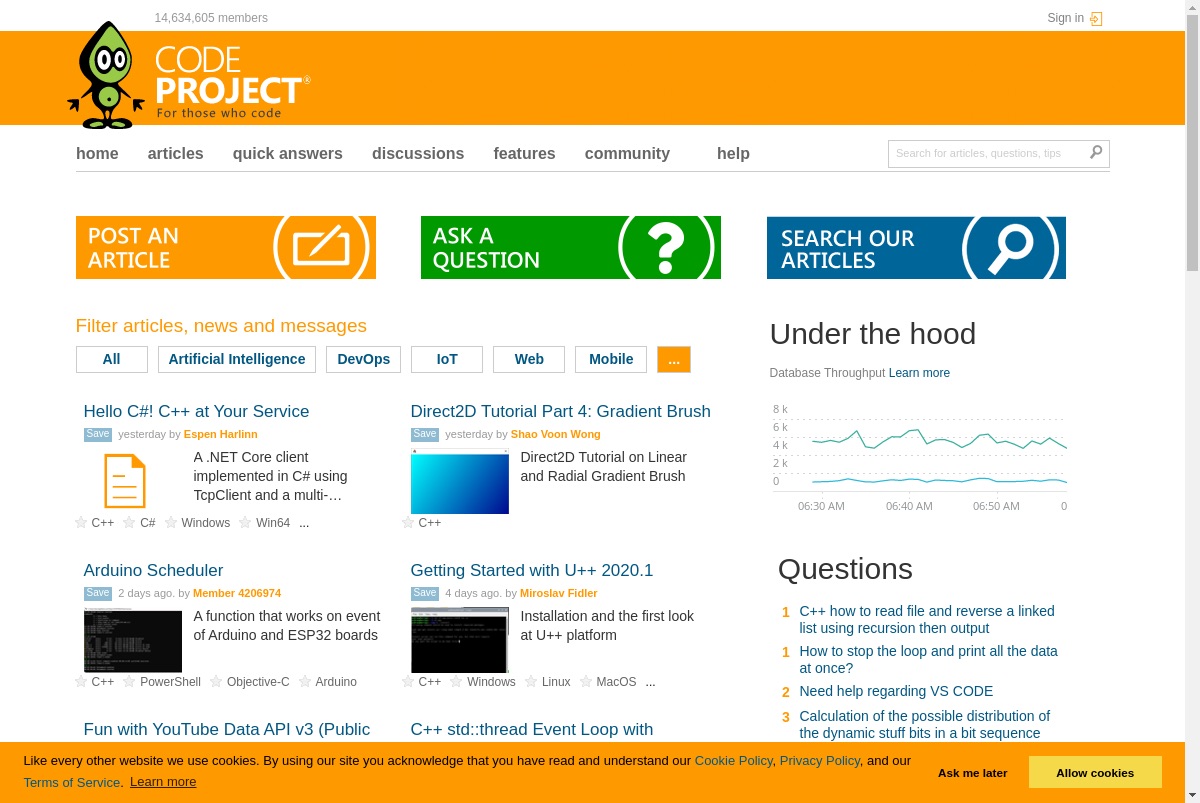
Task: Click the gradient thumbnail of Direct2D article
Action: [460, 482]
